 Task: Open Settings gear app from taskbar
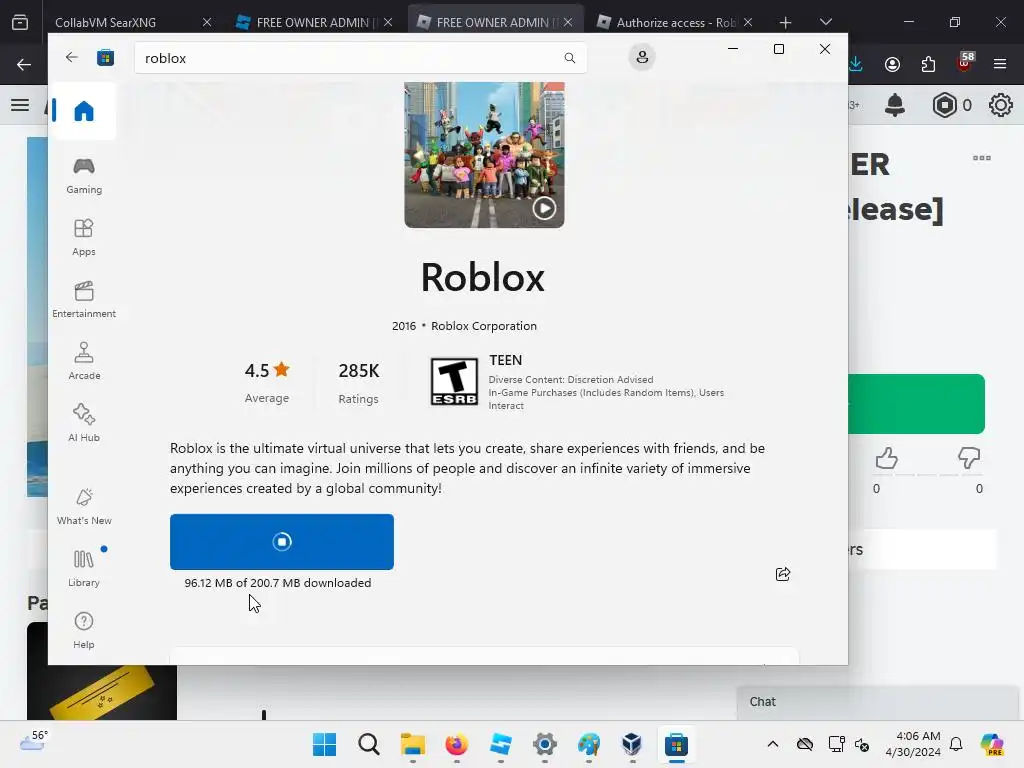click(x=545, y=744)
